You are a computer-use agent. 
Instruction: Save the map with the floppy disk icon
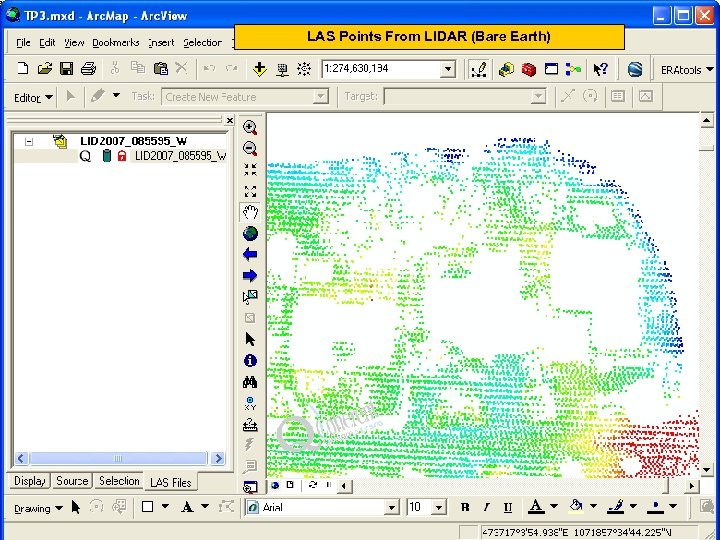tap(67, 69)
